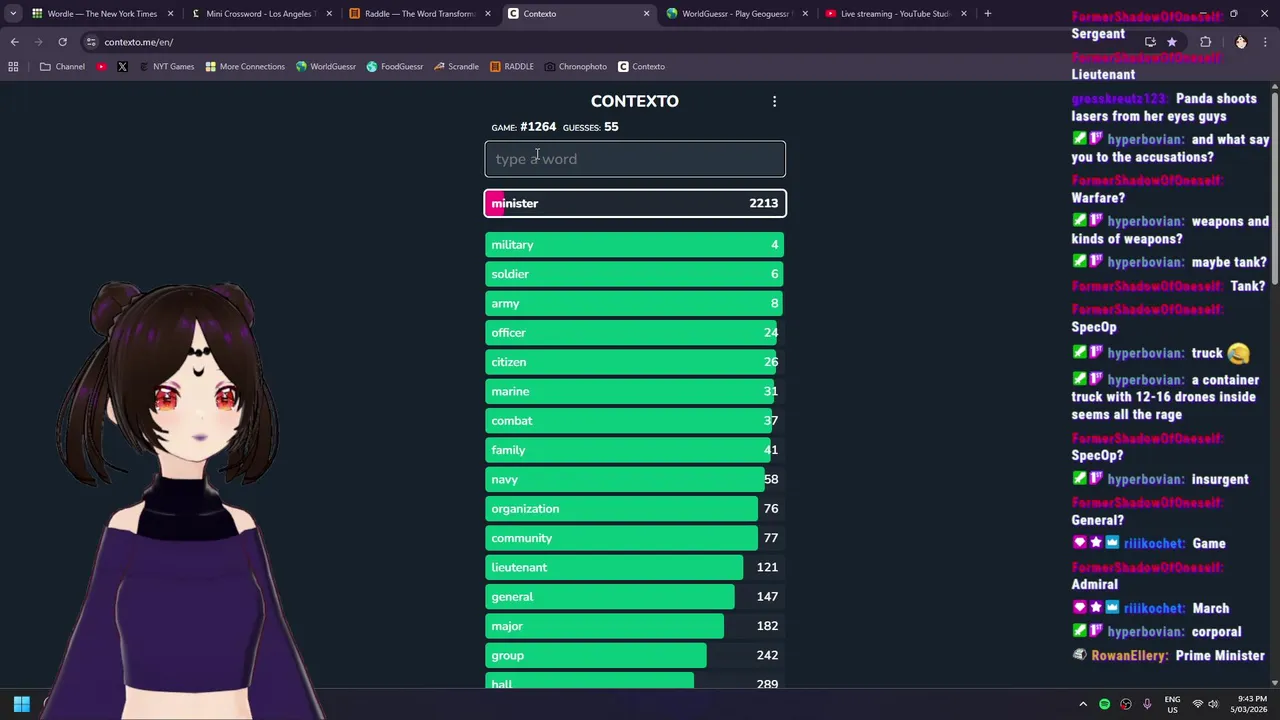Click the 'officer' guess row
The height and width of the screenshot is (720, 1280).
635,333
